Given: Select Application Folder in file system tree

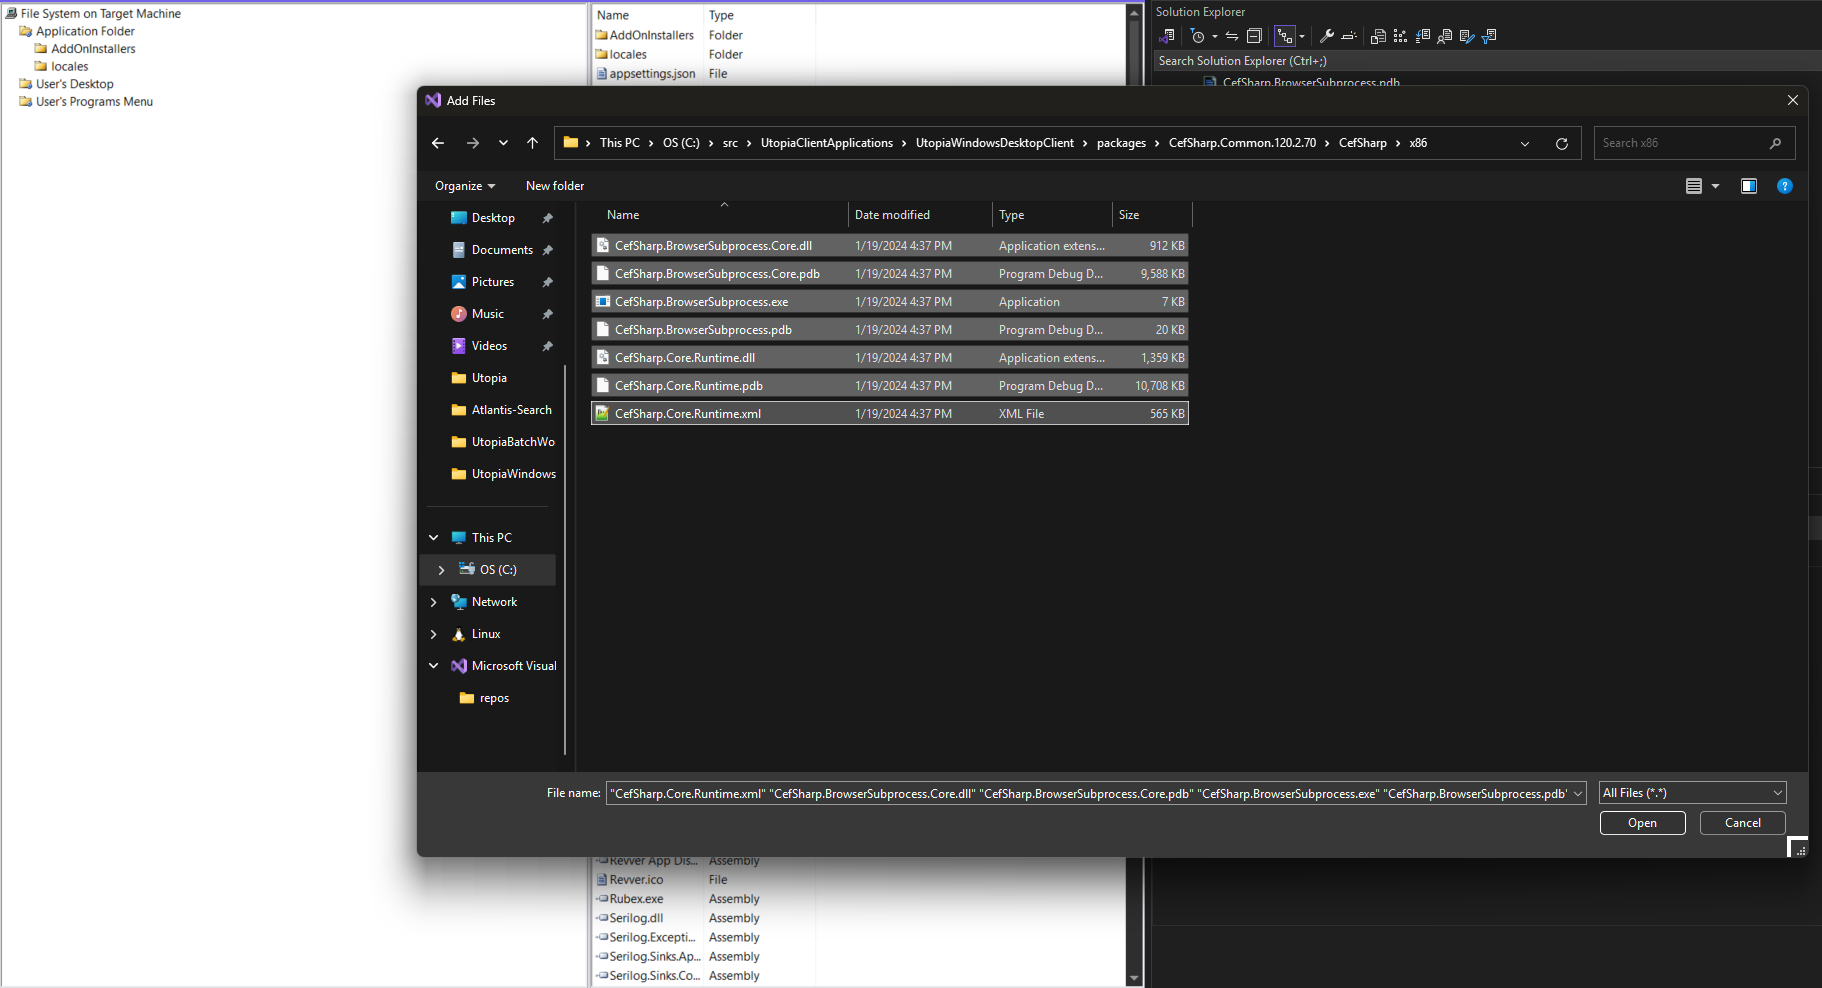Looking at the screenshot, I should 85,31.
